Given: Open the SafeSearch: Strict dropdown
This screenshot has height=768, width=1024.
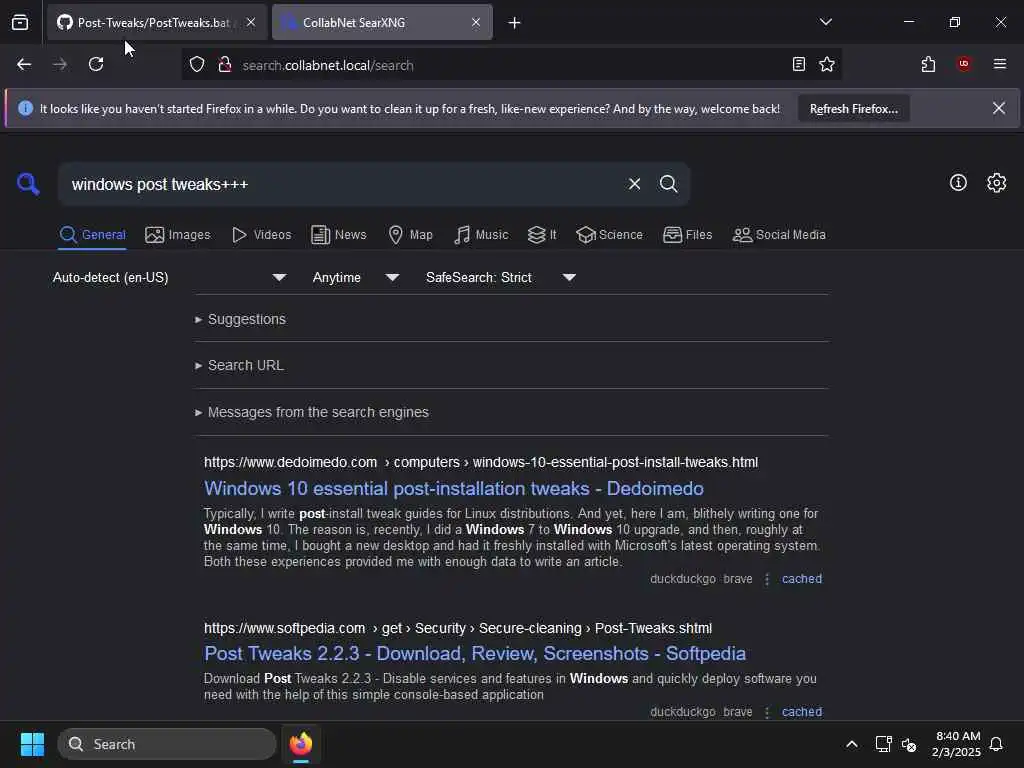Looking at the screenshot, I should [x=501, y=278].
